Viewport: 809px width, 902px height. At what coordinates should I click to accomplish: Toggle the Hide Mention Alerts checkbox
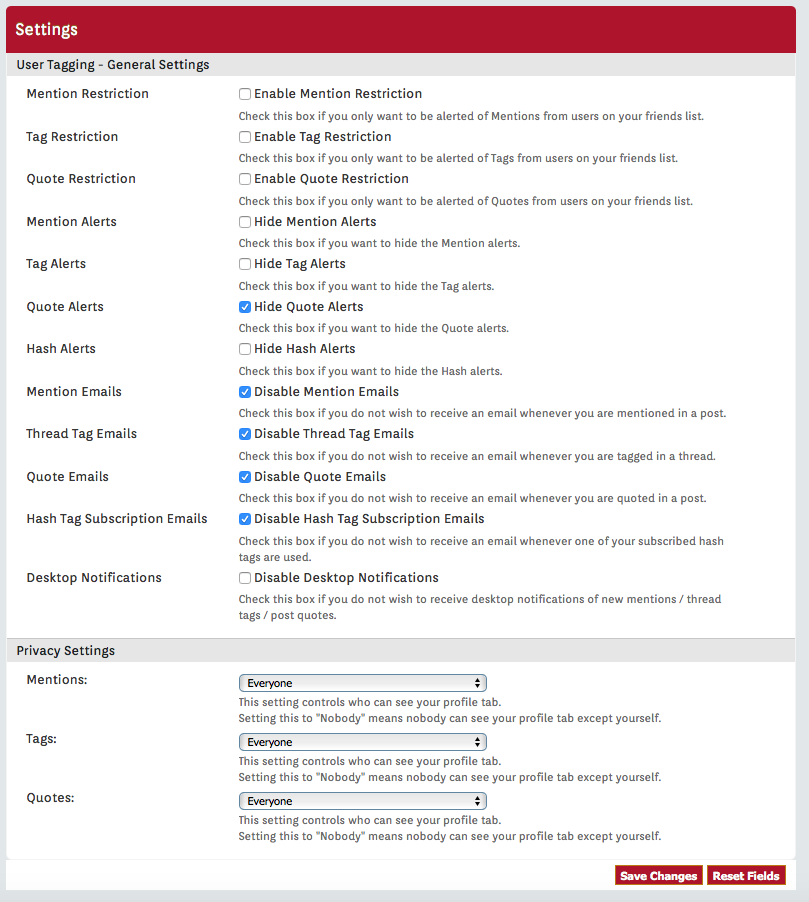point(245,222)
